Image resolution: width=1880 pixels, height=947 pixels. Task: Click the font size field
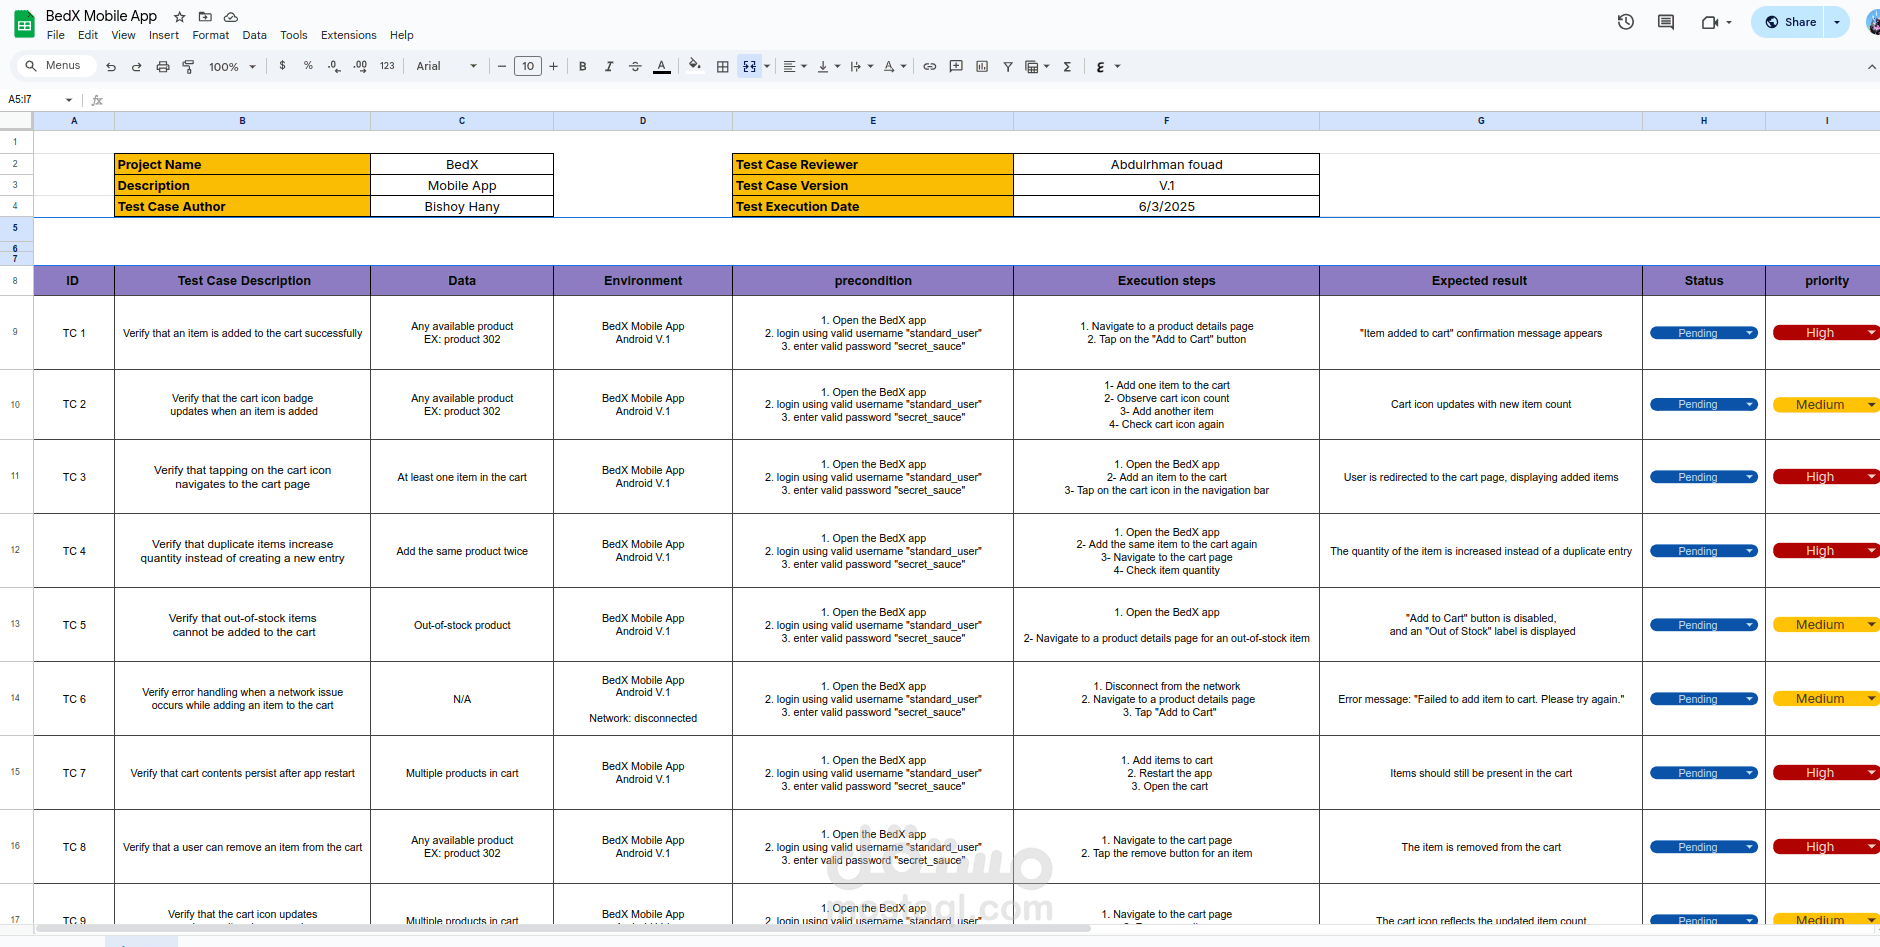click(528, 67)
